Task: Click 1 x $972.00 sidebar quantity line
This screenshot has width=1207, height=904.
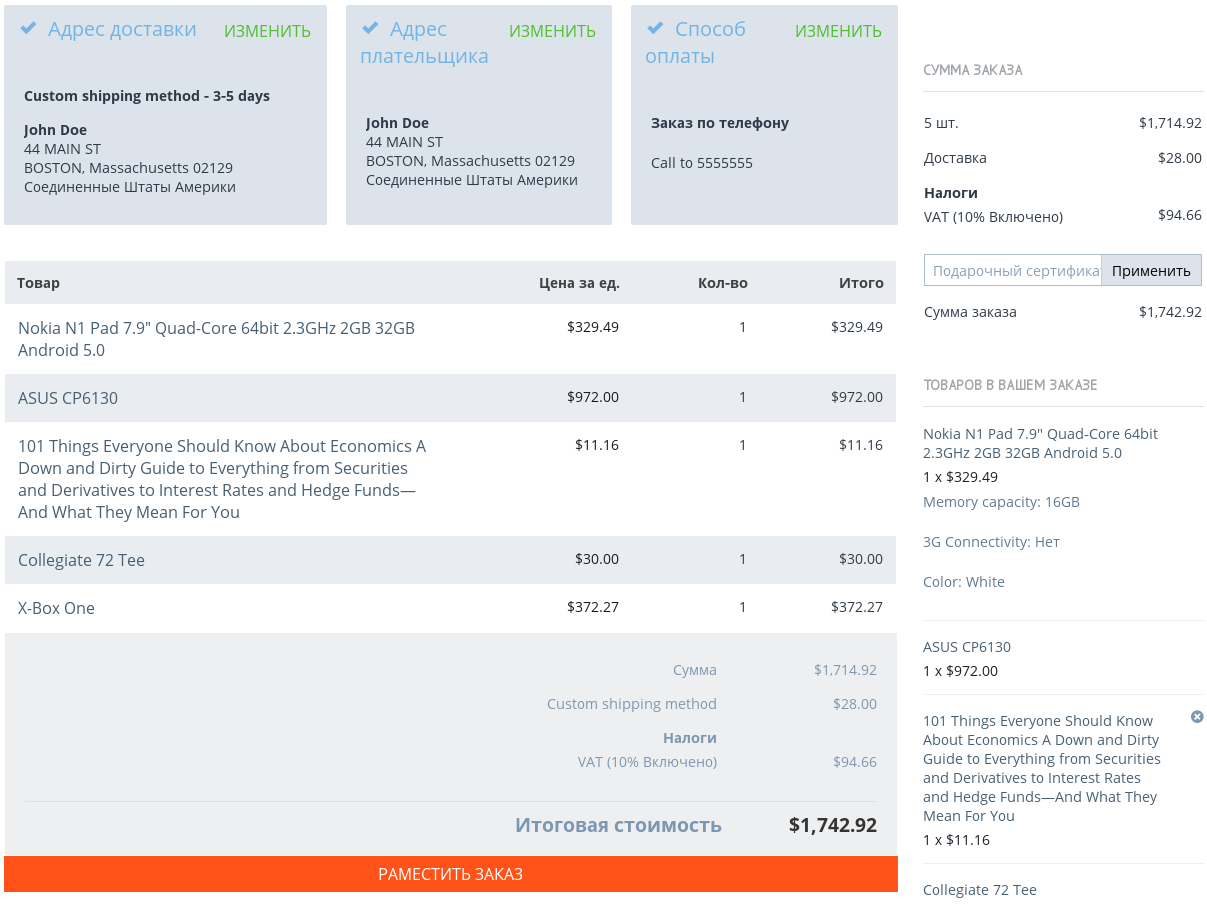Action: [960, 671]
